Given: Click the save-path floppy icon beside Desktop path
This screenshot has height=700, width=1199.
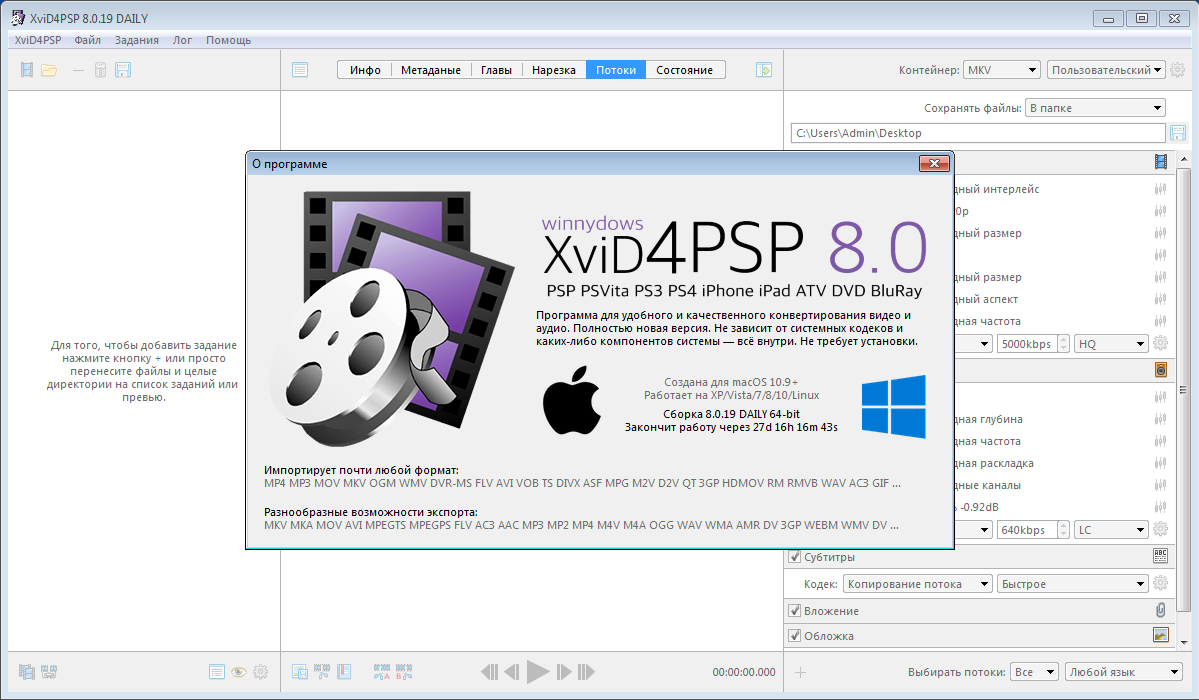Looking at the screenshot, I should pyautogui.click(x=1178, y=133).
